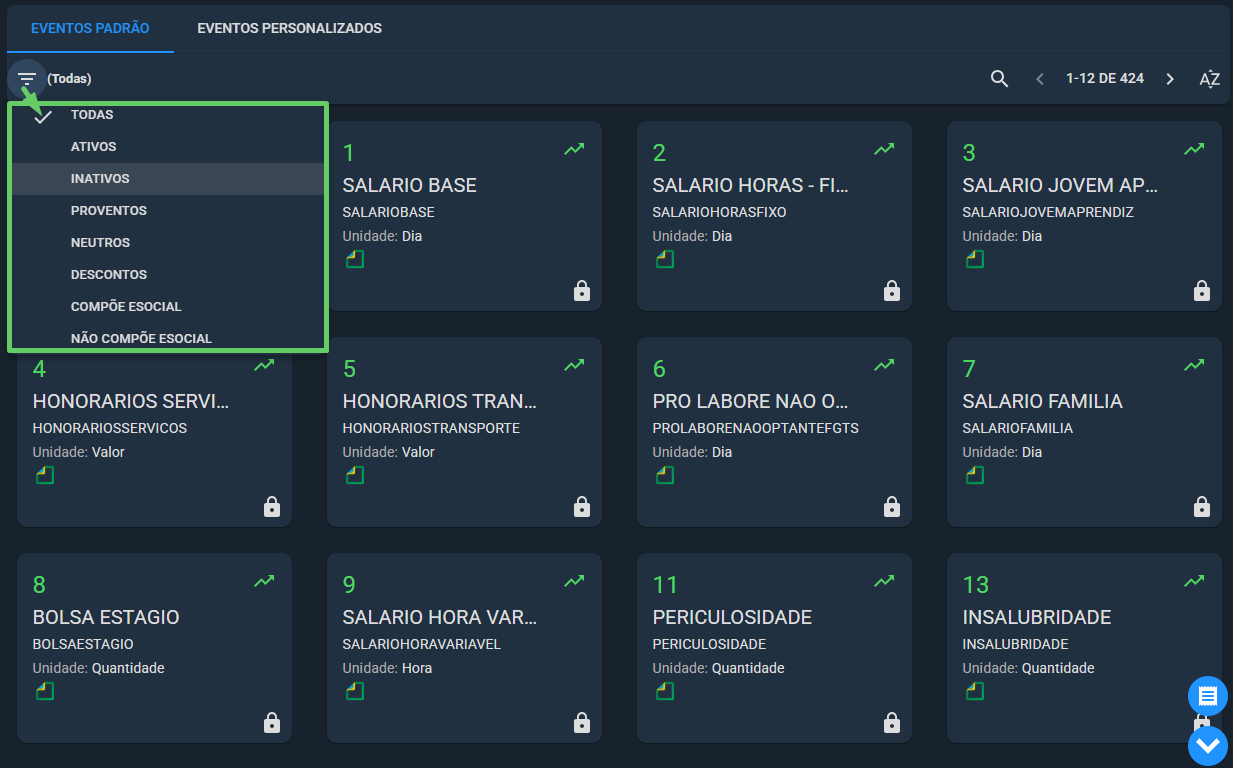Switch to the EVENTOS PERSONALIZADOS tab
Viewport: 1233px width, 768px height.
pyautogui.click(x=290, y=28)
